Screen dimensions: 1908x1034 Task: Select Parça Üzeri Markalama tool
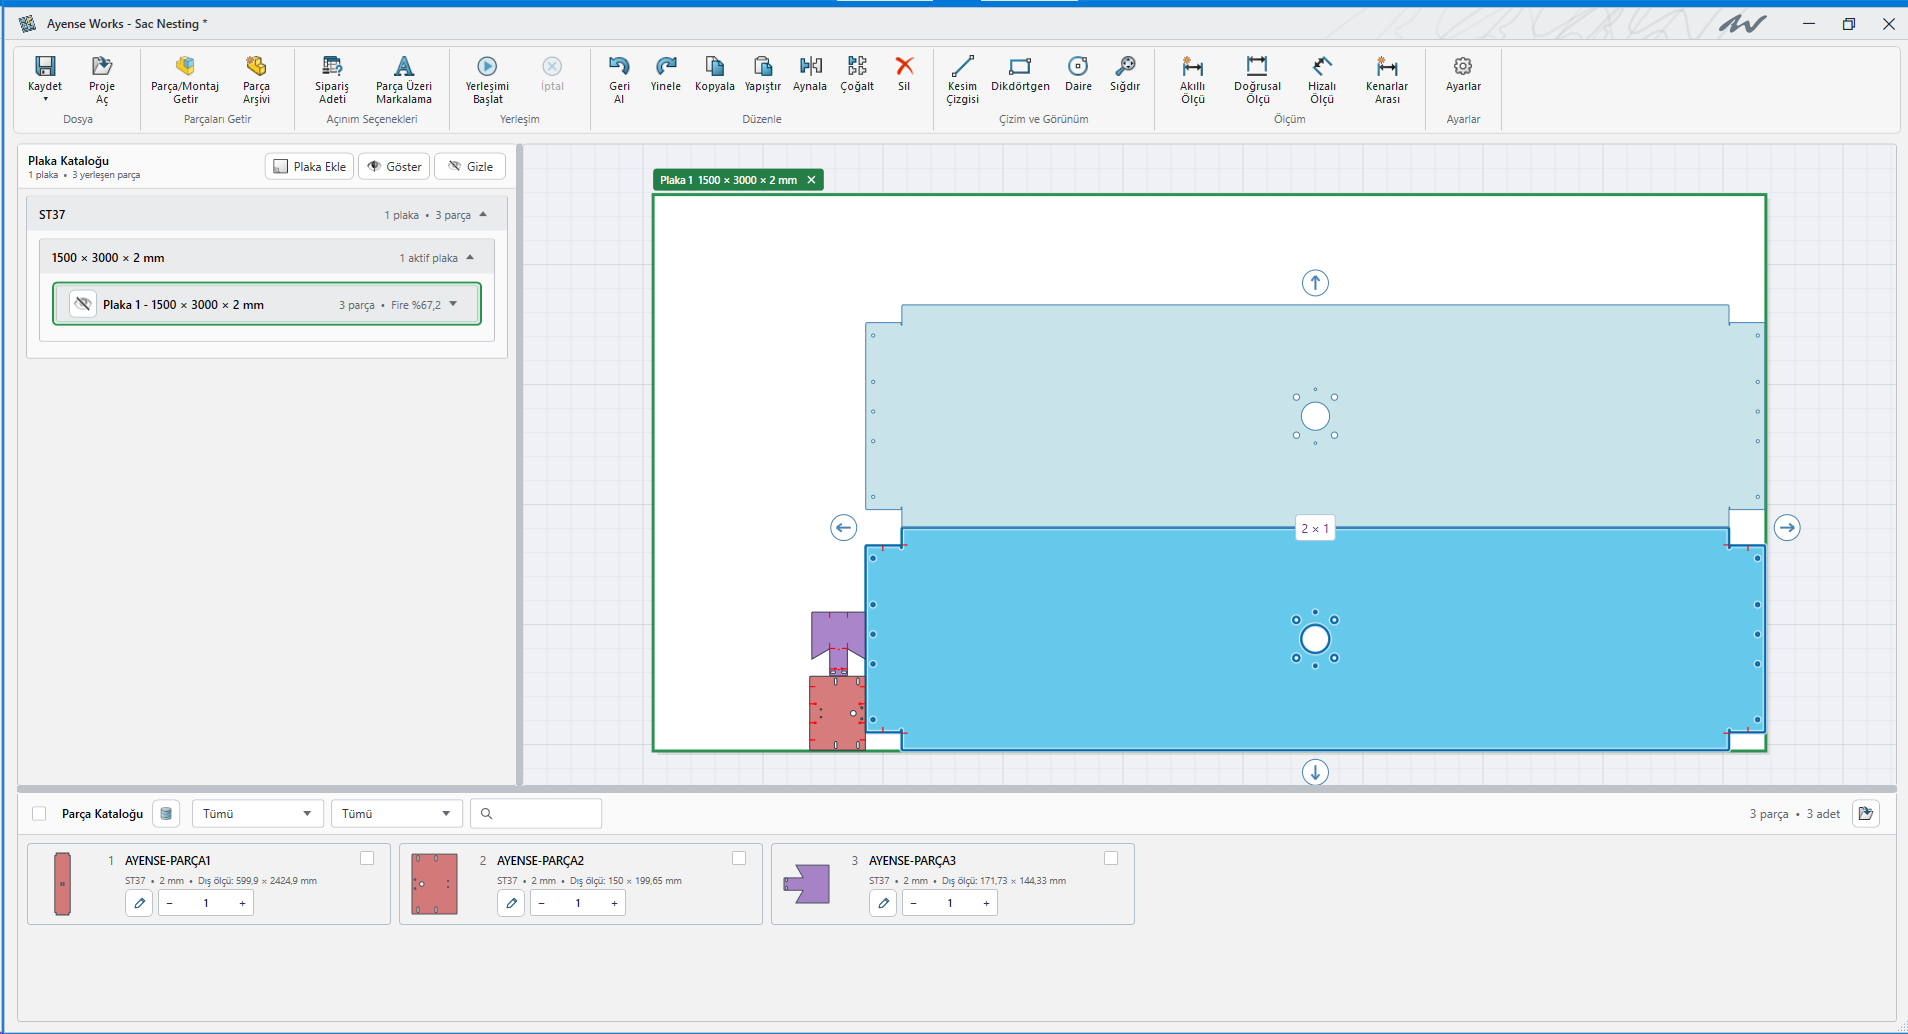[x=404, y=79]
